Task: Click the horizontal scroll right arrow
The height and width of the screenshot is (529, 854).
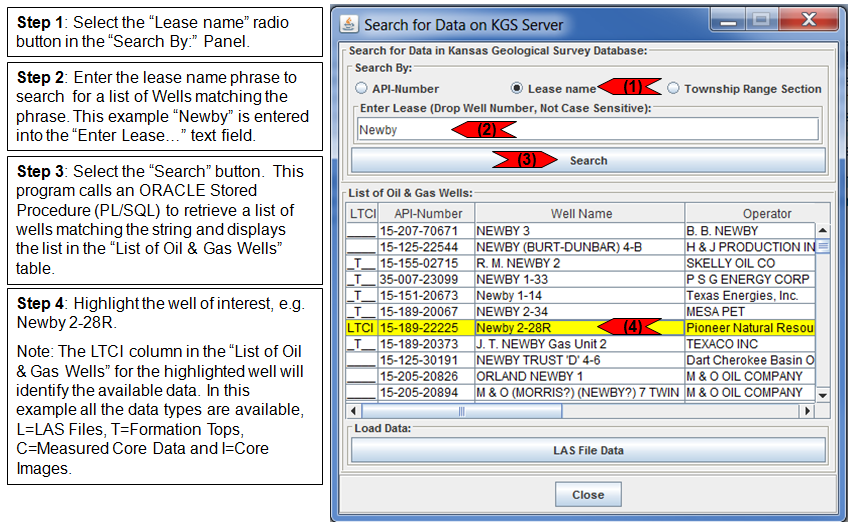Action: click(807, 411)
